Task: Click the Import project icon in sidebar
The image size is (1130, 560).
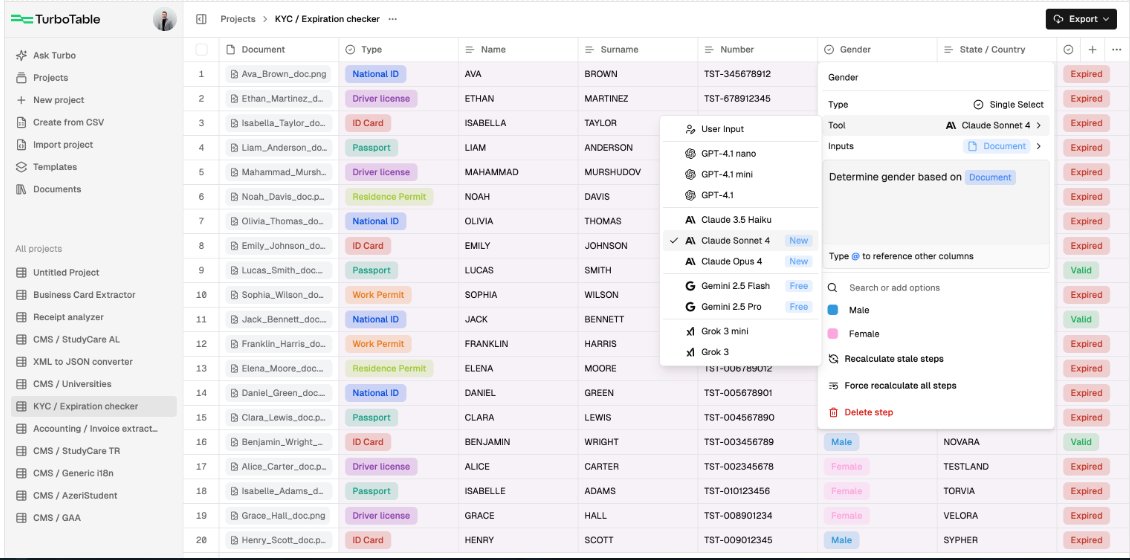Action: click(22, 144)
